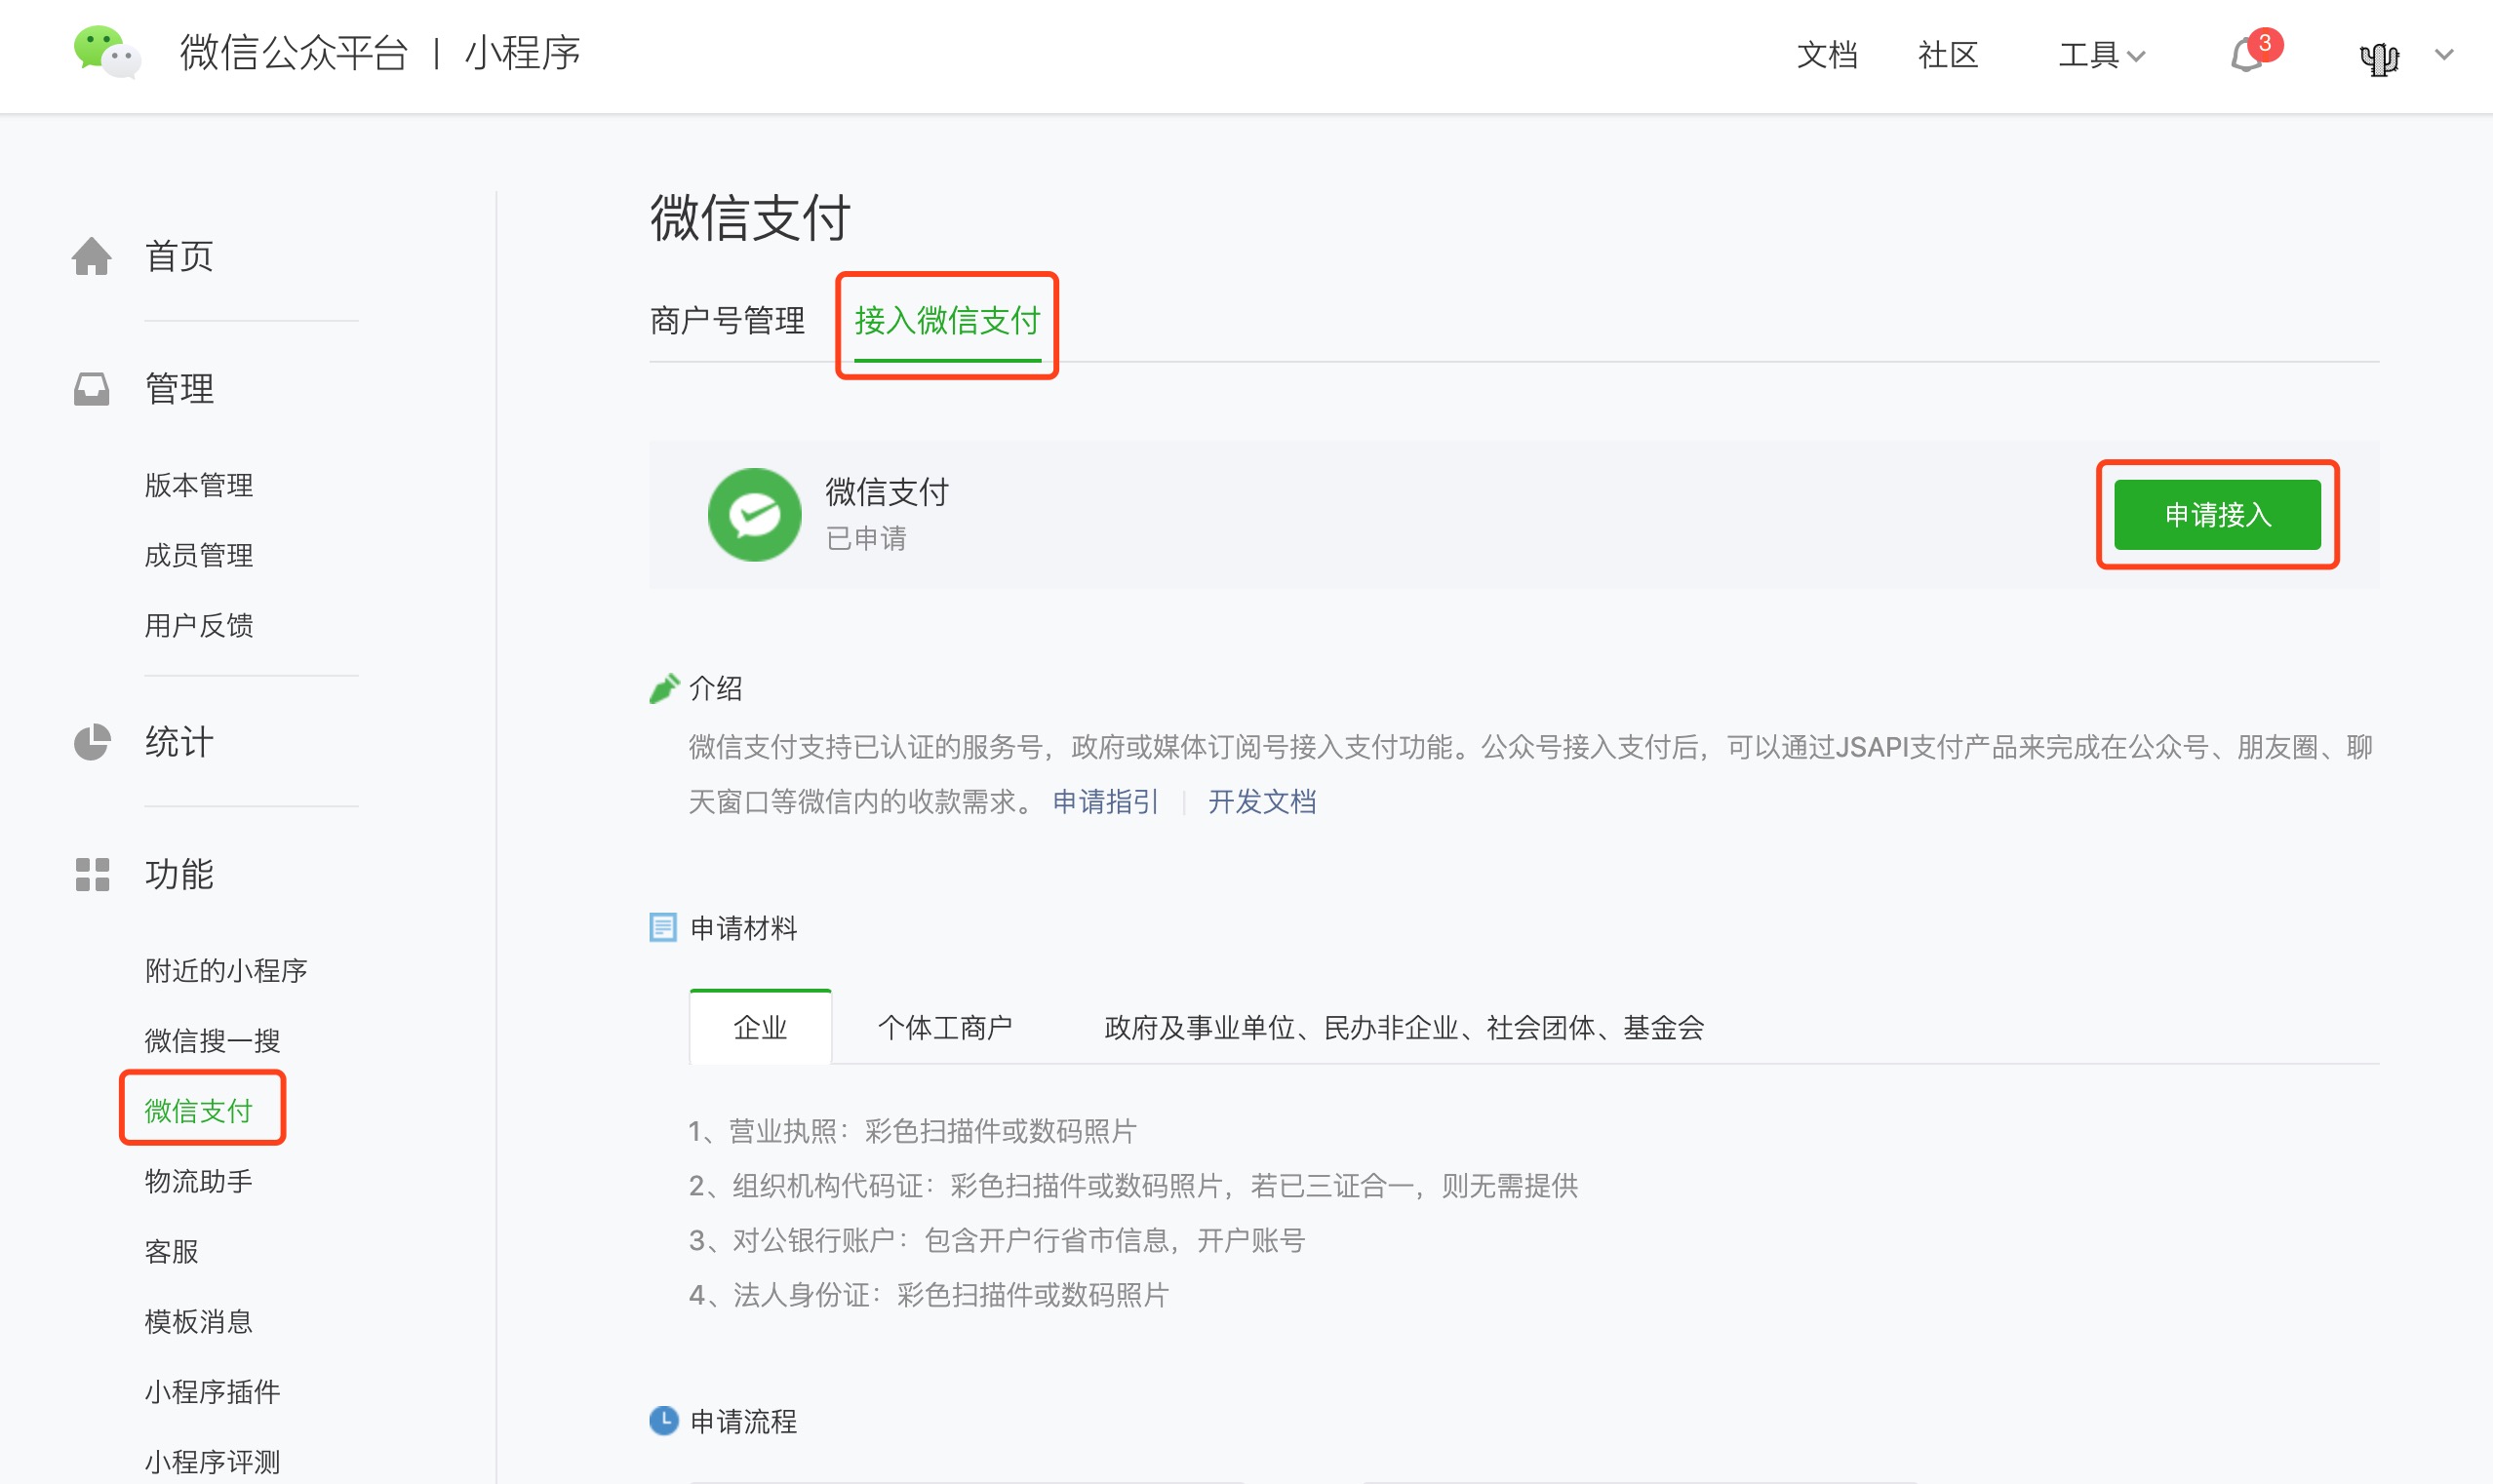
Task: Select the 企业 materials tab
Action: 760,1027
